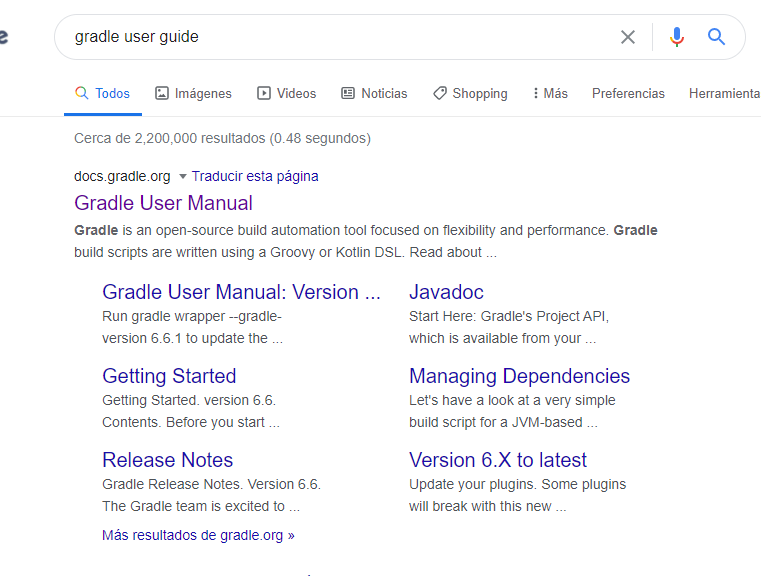The height and width of the screenshot is (576, 761).
Task: Click Traducir esta página link
Action: [255, 176]
